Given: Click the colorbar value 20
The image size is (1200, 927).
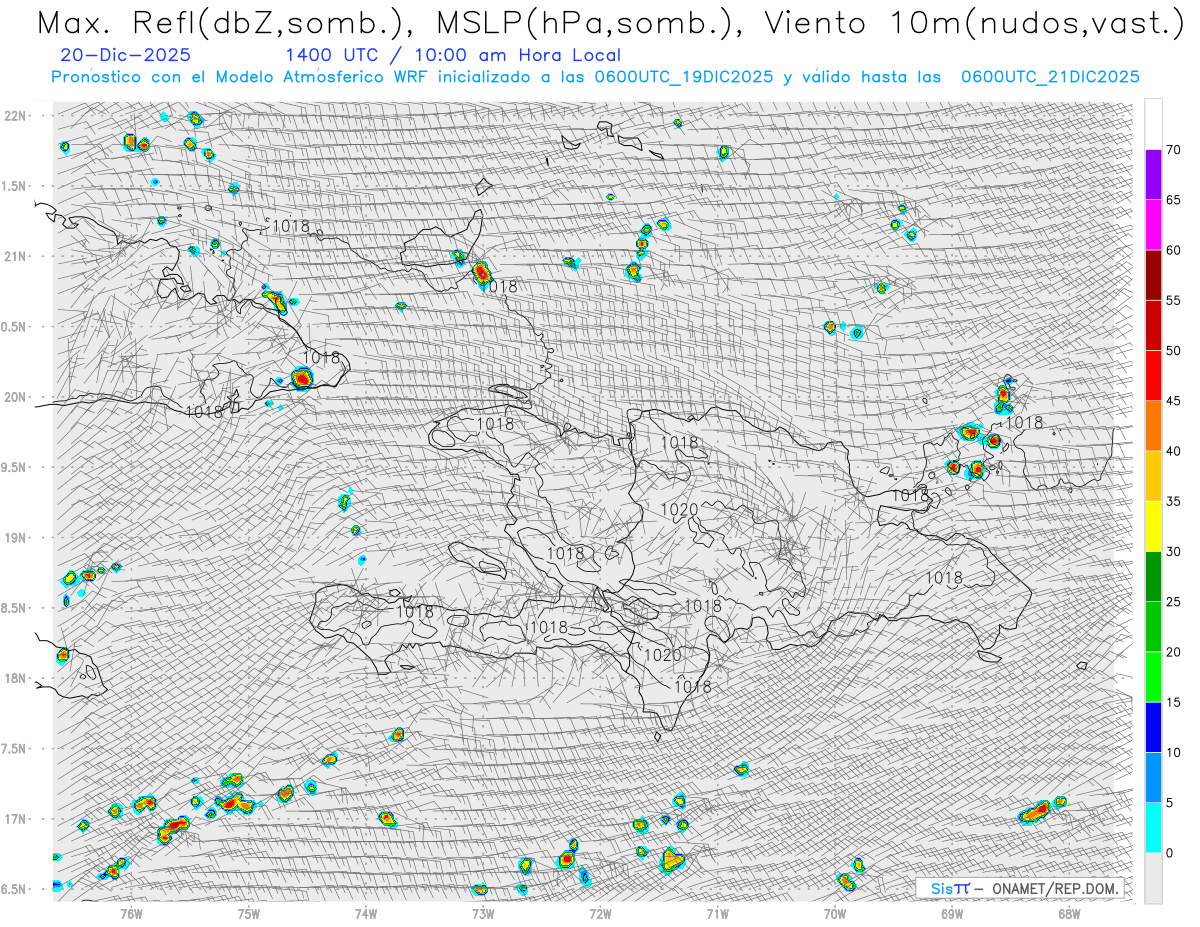Looking at the screenshot, I should pos(1173,652).
